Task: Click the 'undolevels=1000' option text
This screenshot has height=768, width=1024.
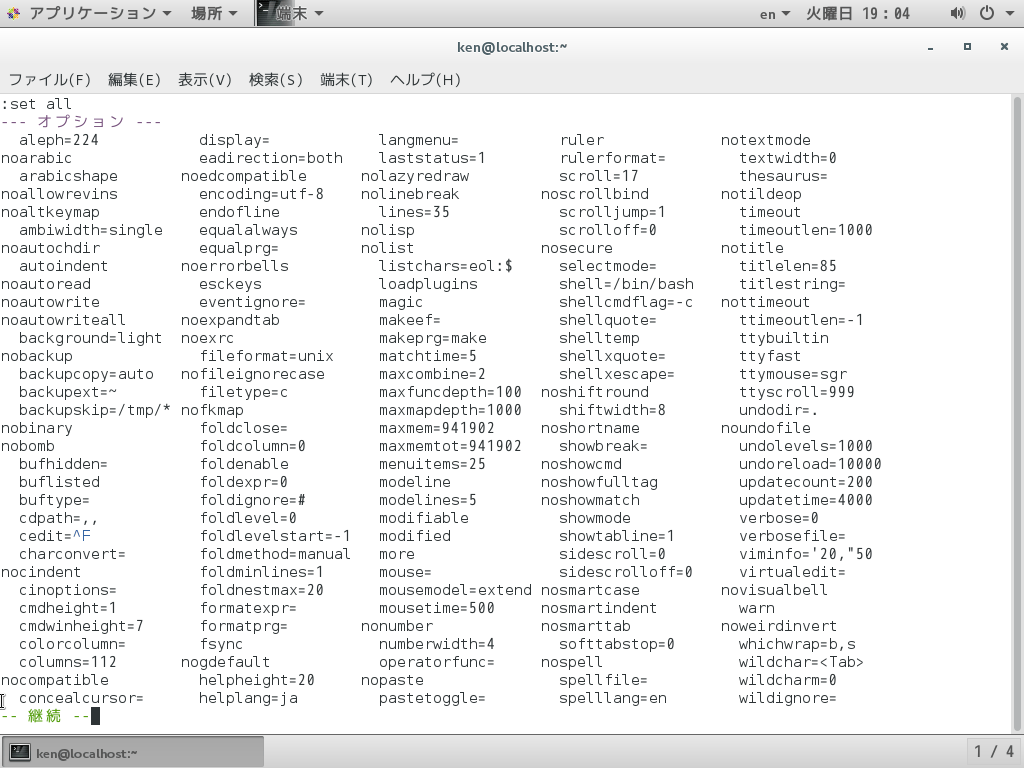Action: pyautogui.click(x=806, y=446)
